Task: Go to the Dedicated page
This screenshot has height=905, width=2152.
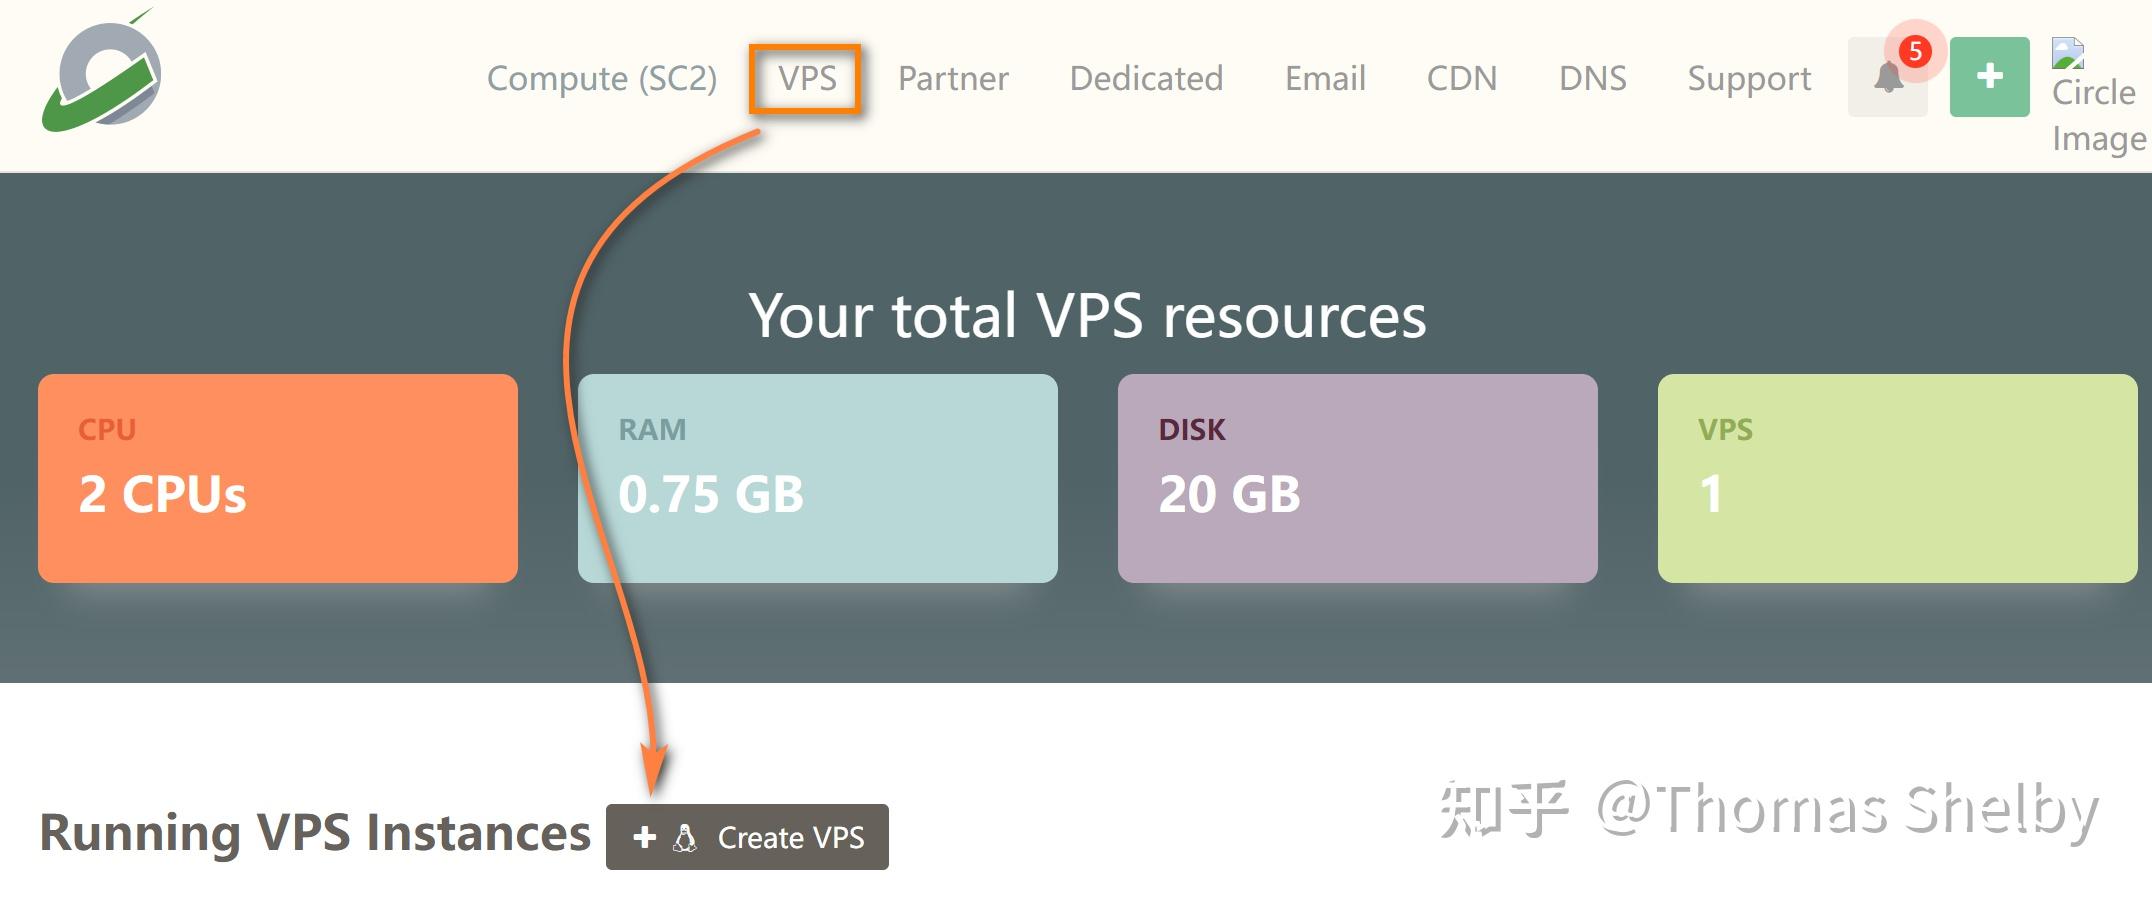Action: pyautogui.click(x=1146, y=79)
